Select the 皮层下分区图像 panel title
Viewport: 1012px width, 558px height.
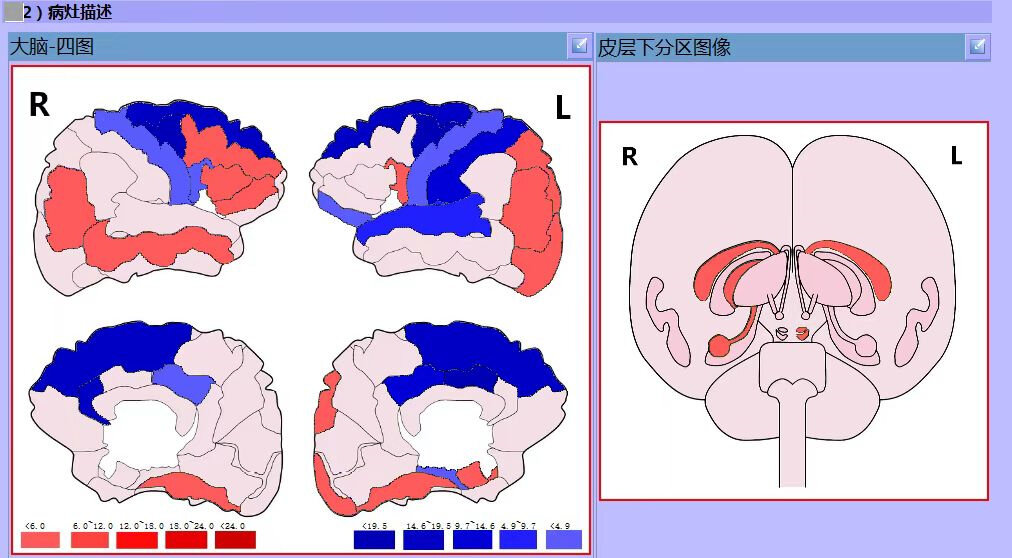[664, 47]
